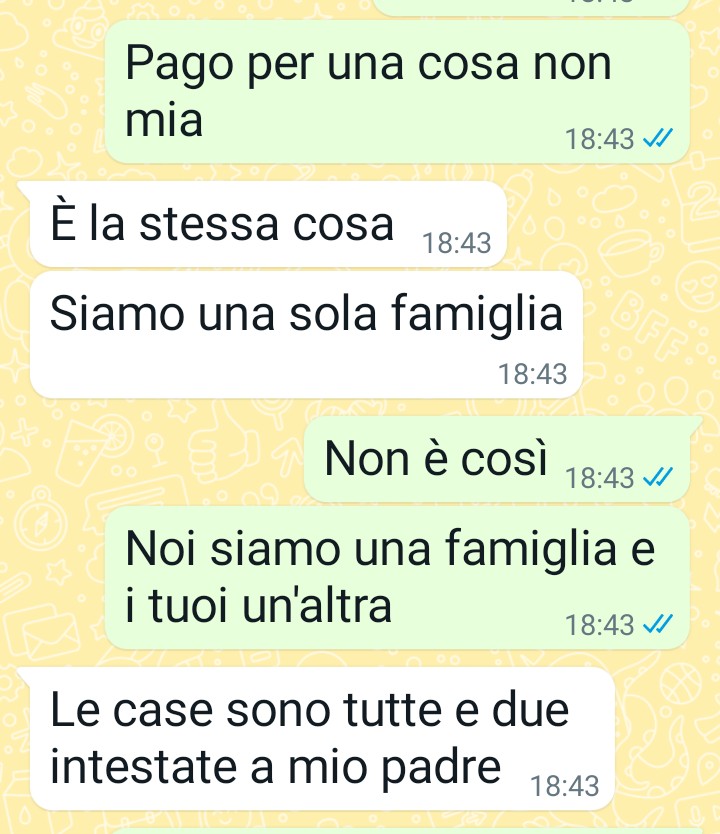Select the "È la stessa cosa" message bubble

[x=267, y=224]
